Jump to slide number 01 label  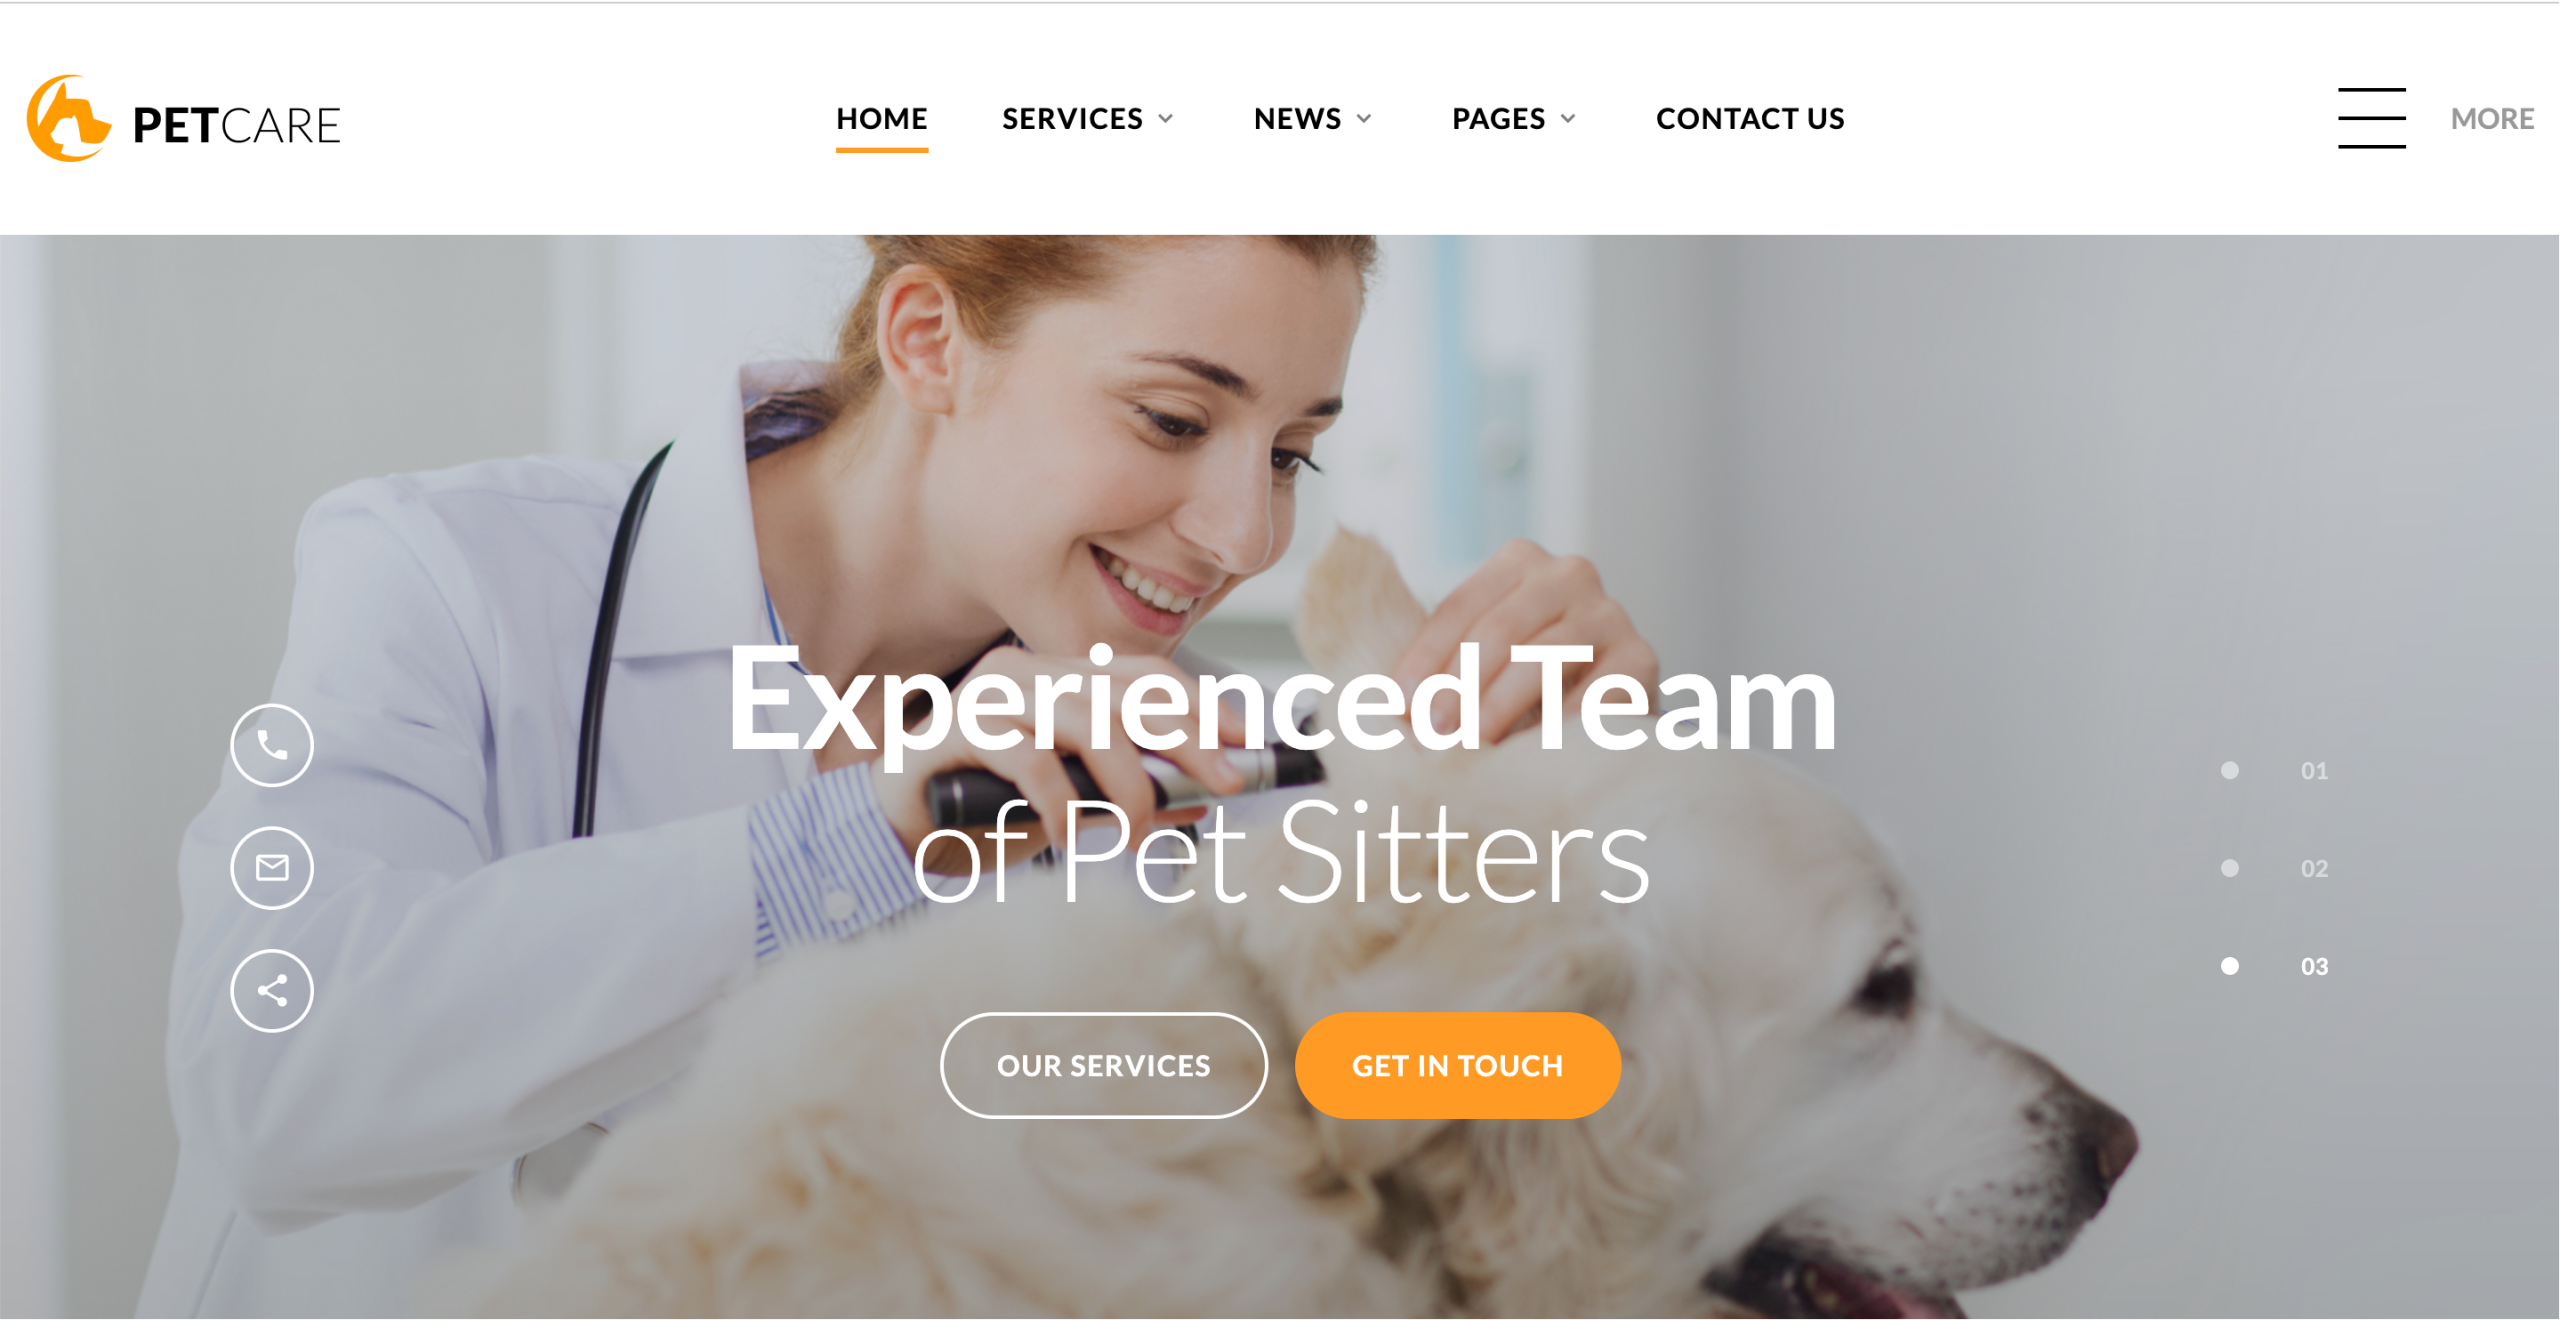2314,771
